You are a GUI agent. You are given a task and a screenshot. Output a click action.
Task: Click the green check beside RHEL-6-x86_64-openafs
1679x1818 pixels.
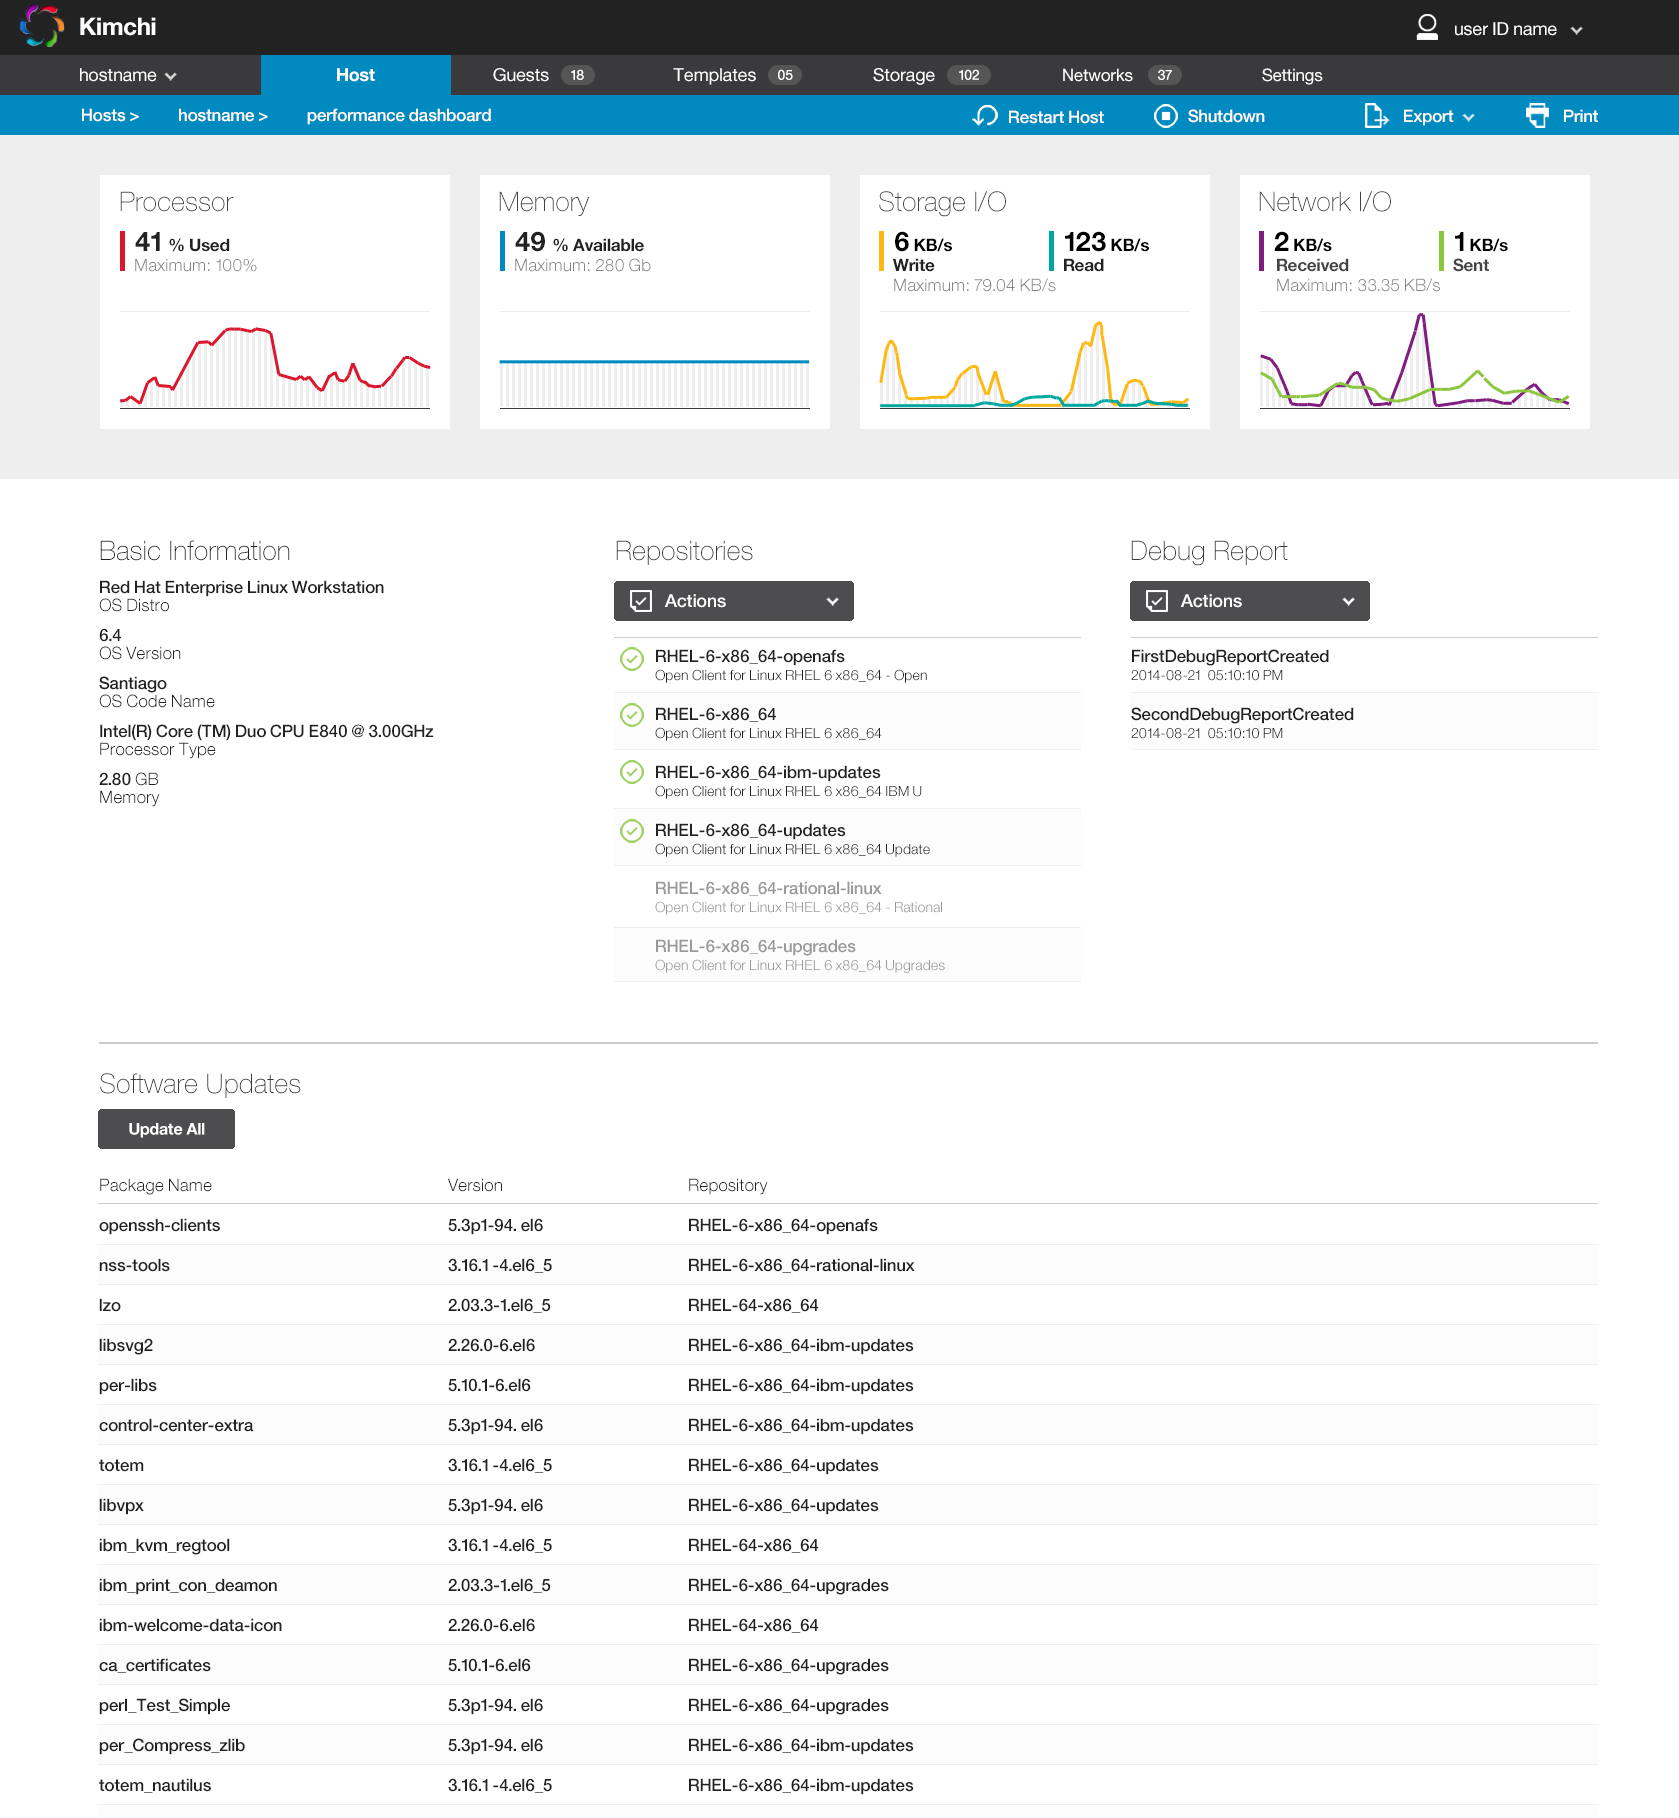tap(632, 658)
